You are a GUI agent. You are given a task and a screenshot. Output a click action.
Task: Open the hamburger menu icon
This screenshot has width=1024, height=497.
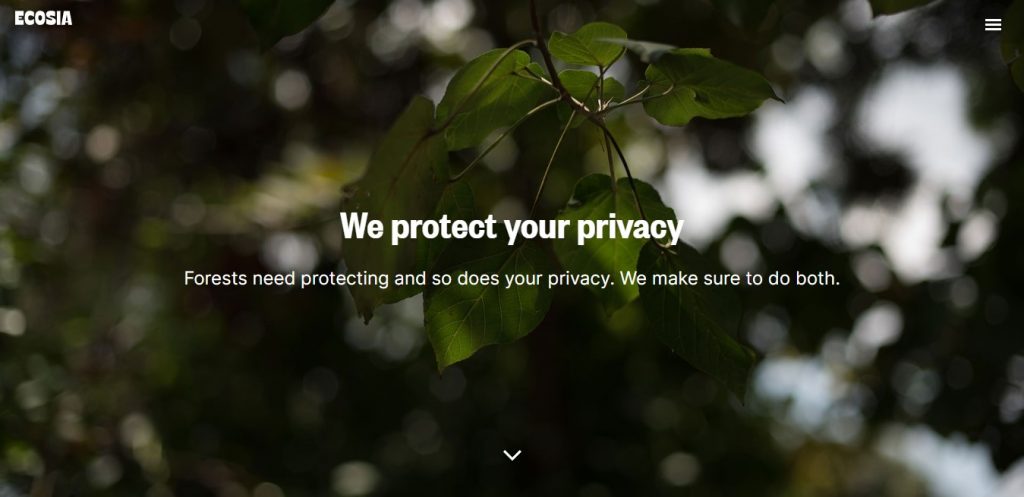(993, 25)
